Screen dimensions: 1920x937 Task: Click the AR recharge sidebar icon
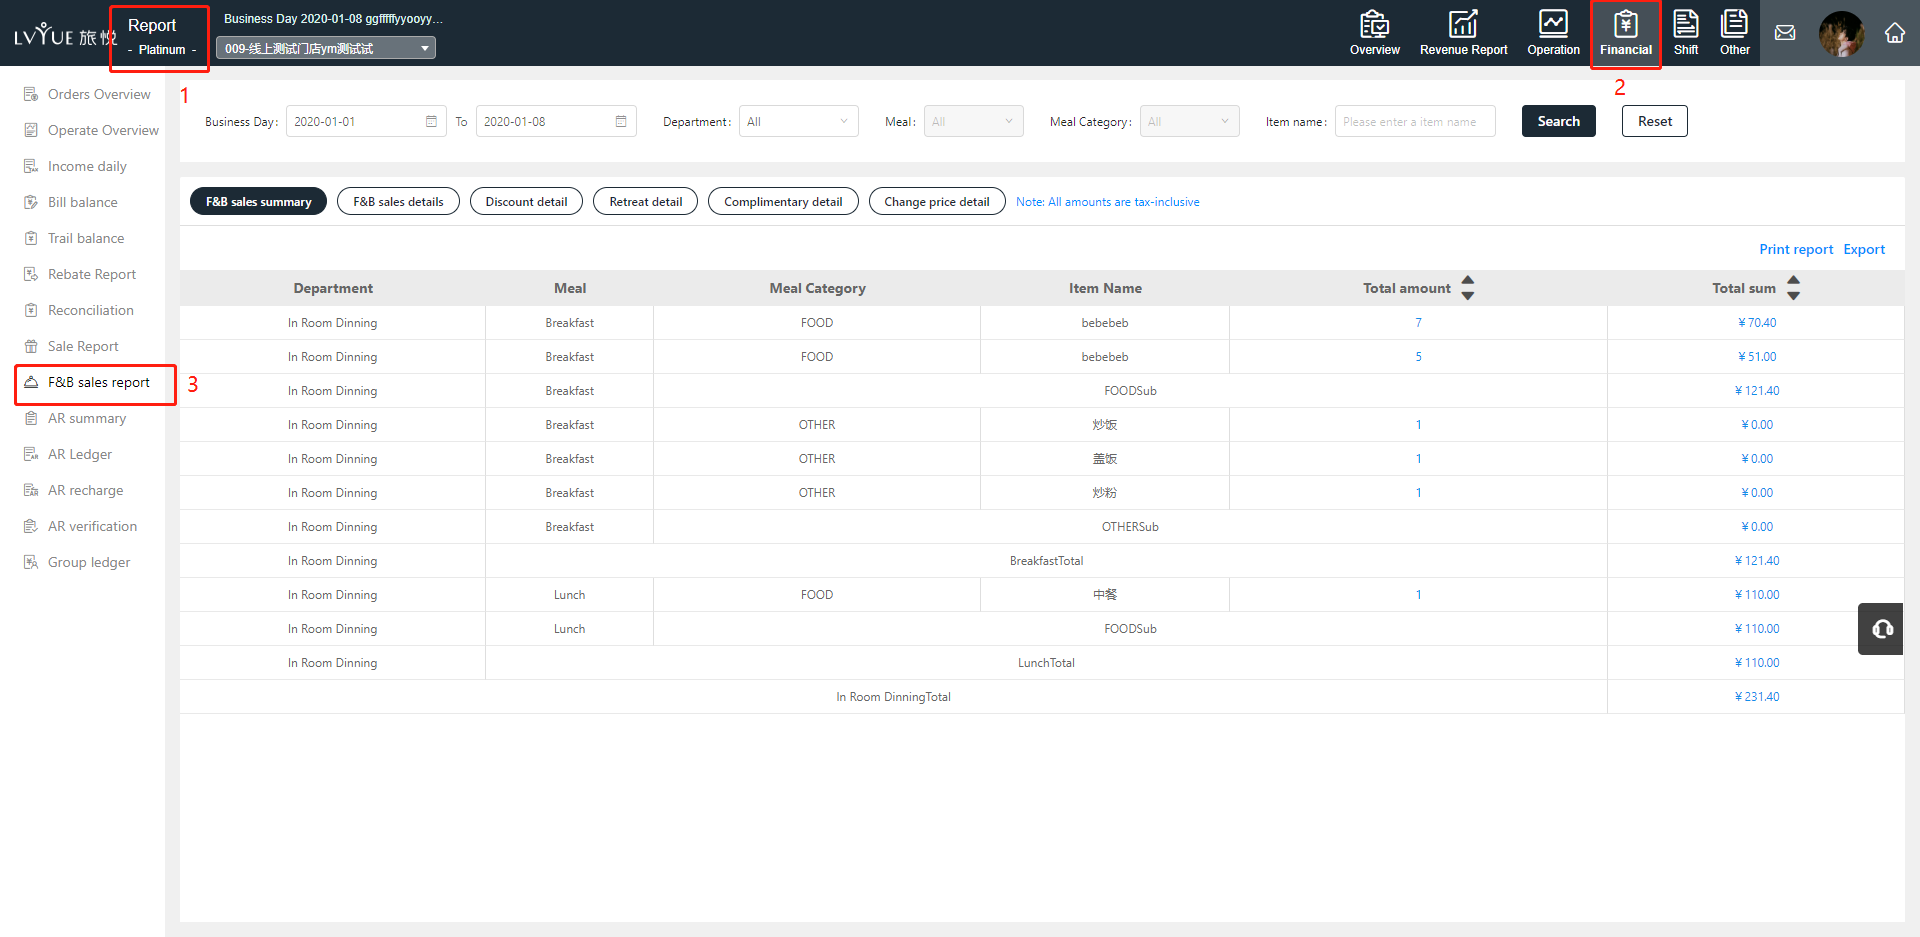(31, 490)
